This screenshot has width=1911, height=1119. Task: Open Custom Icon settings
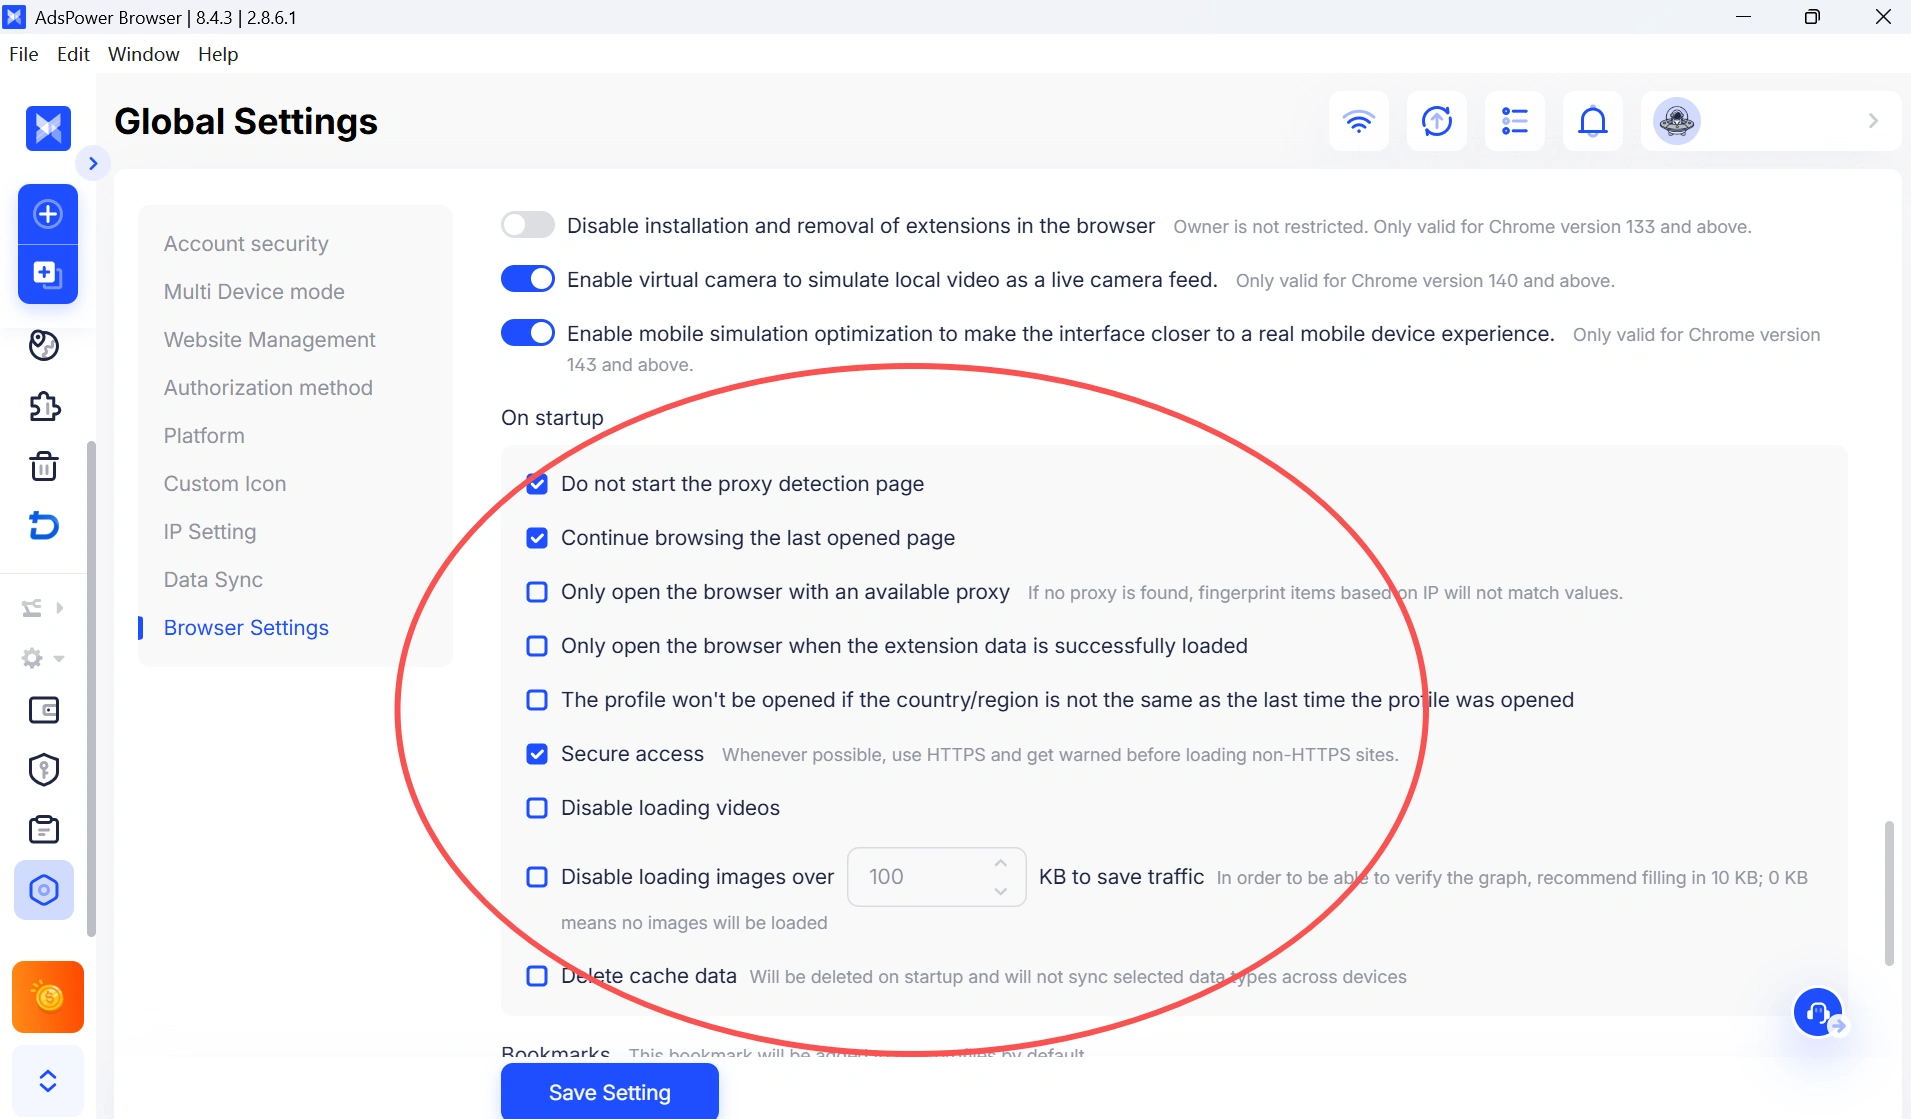(225, 484)
